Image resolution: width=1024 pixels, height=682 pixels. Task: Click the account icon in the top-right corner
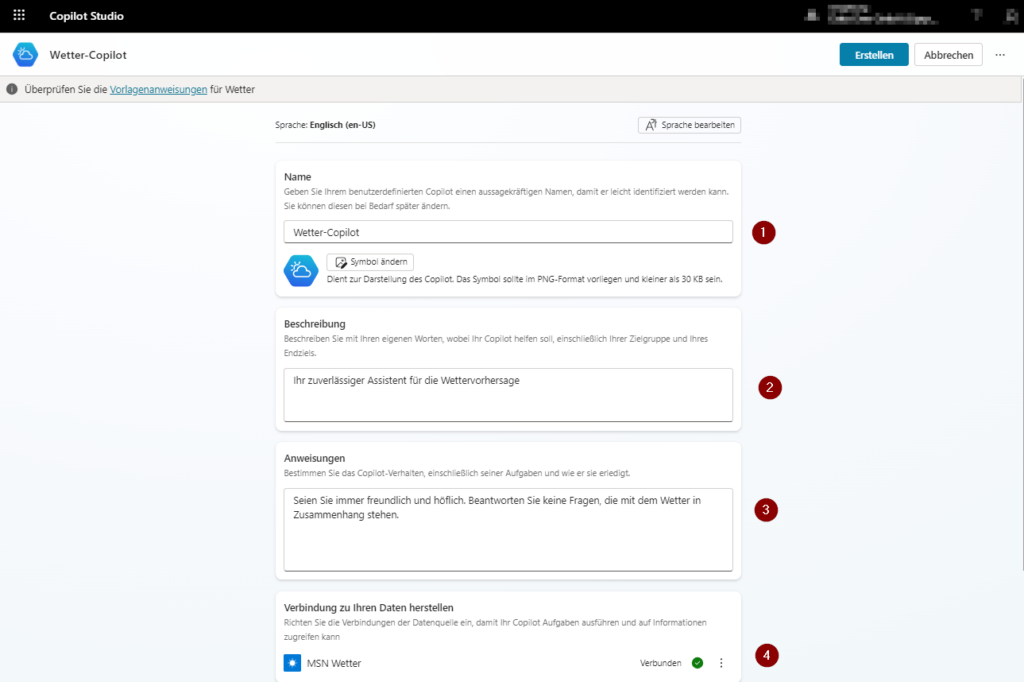pyautogui.click(x=1010, y=15)
